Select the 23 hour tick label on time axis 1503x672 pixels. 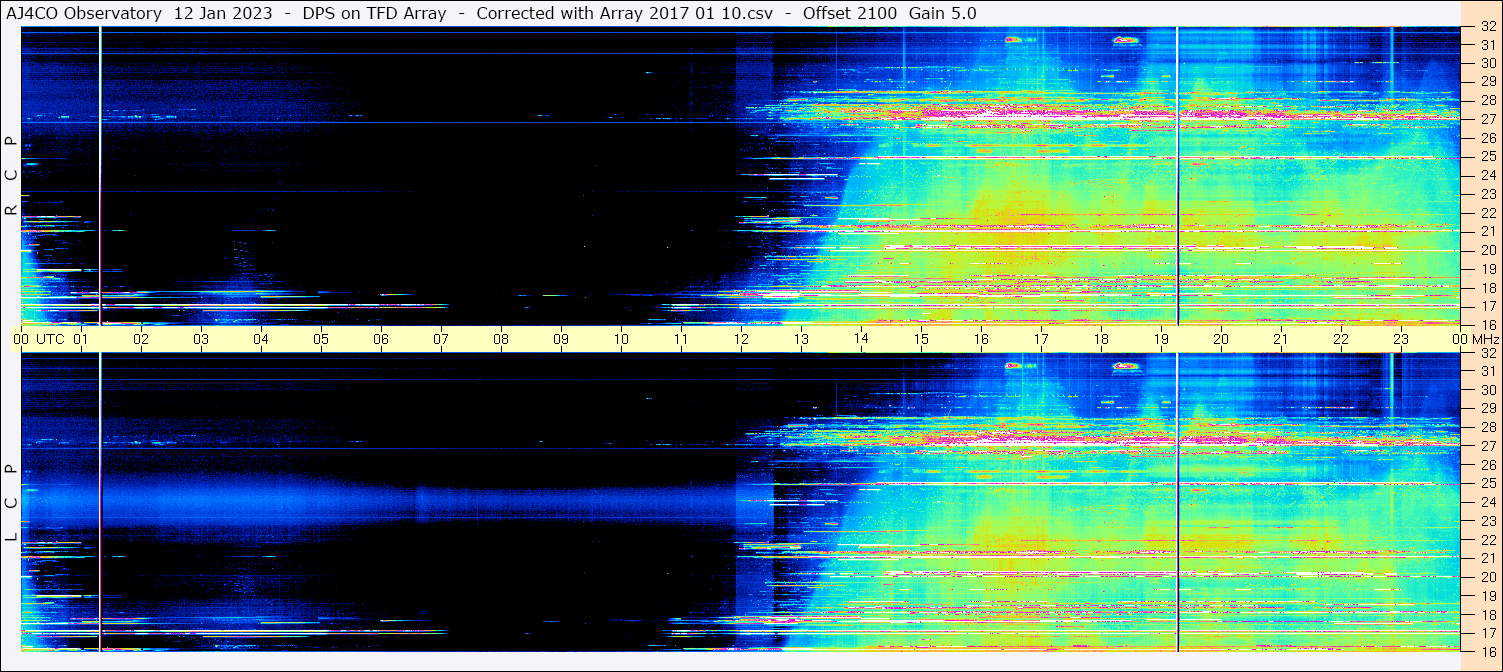click(x=1401, y=339)
